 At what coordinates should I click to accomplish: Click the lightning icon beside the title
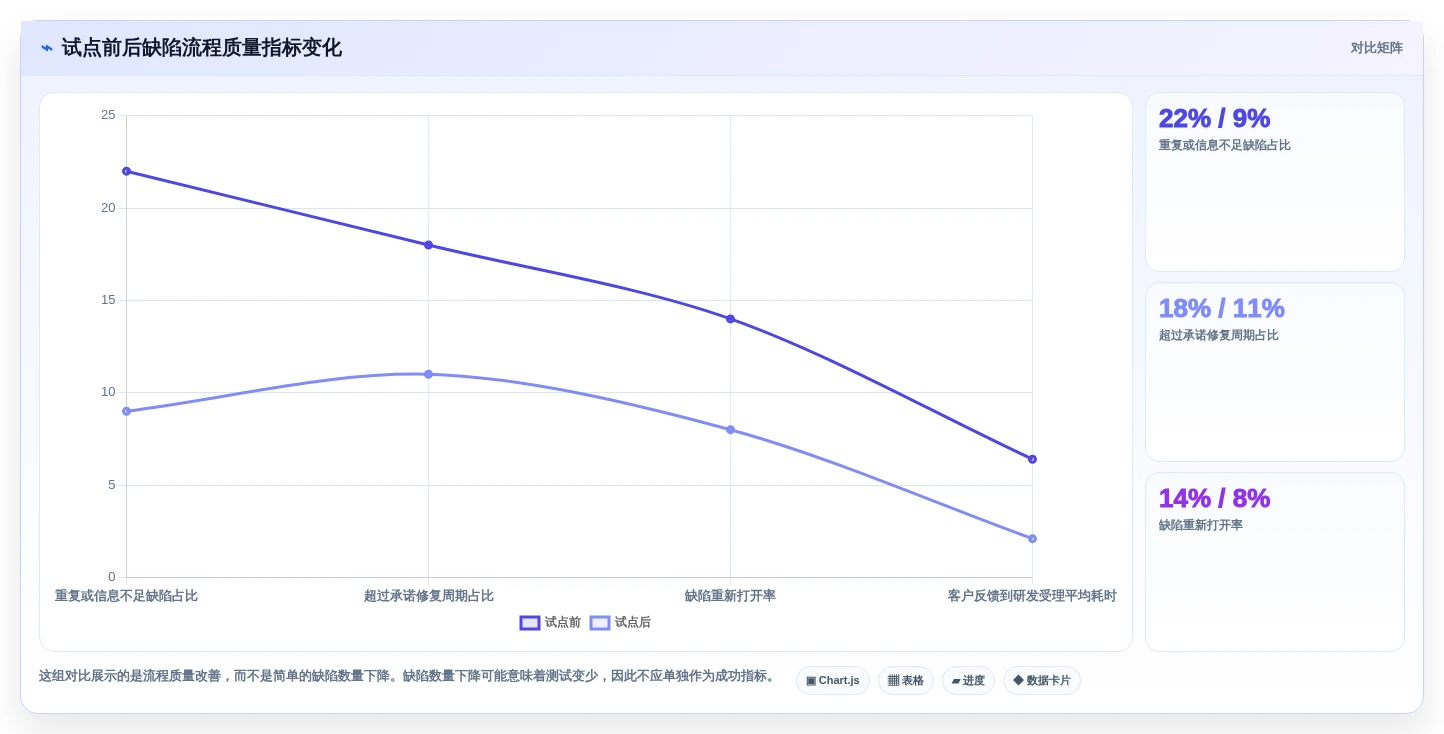[x=47, y=48]
